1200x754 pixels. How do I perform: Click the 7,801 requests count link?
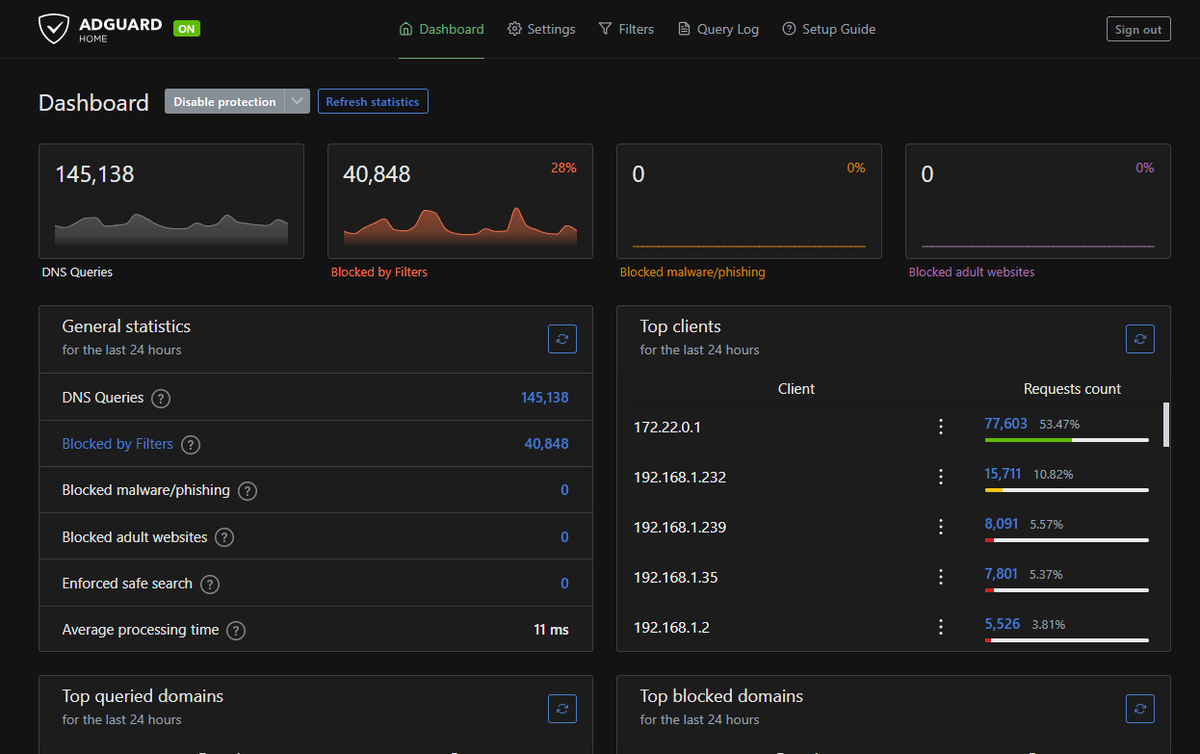pyautogui.click(x=1002, y=574)
